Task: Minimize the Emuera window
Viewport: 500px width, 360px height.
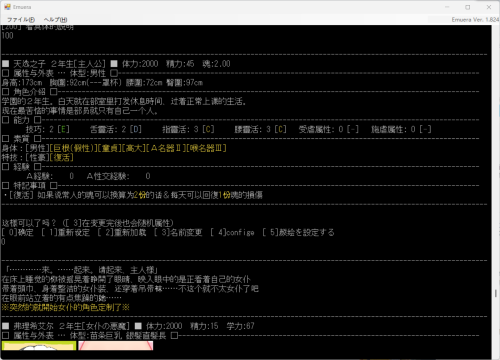Action: (x=447, y=7)
